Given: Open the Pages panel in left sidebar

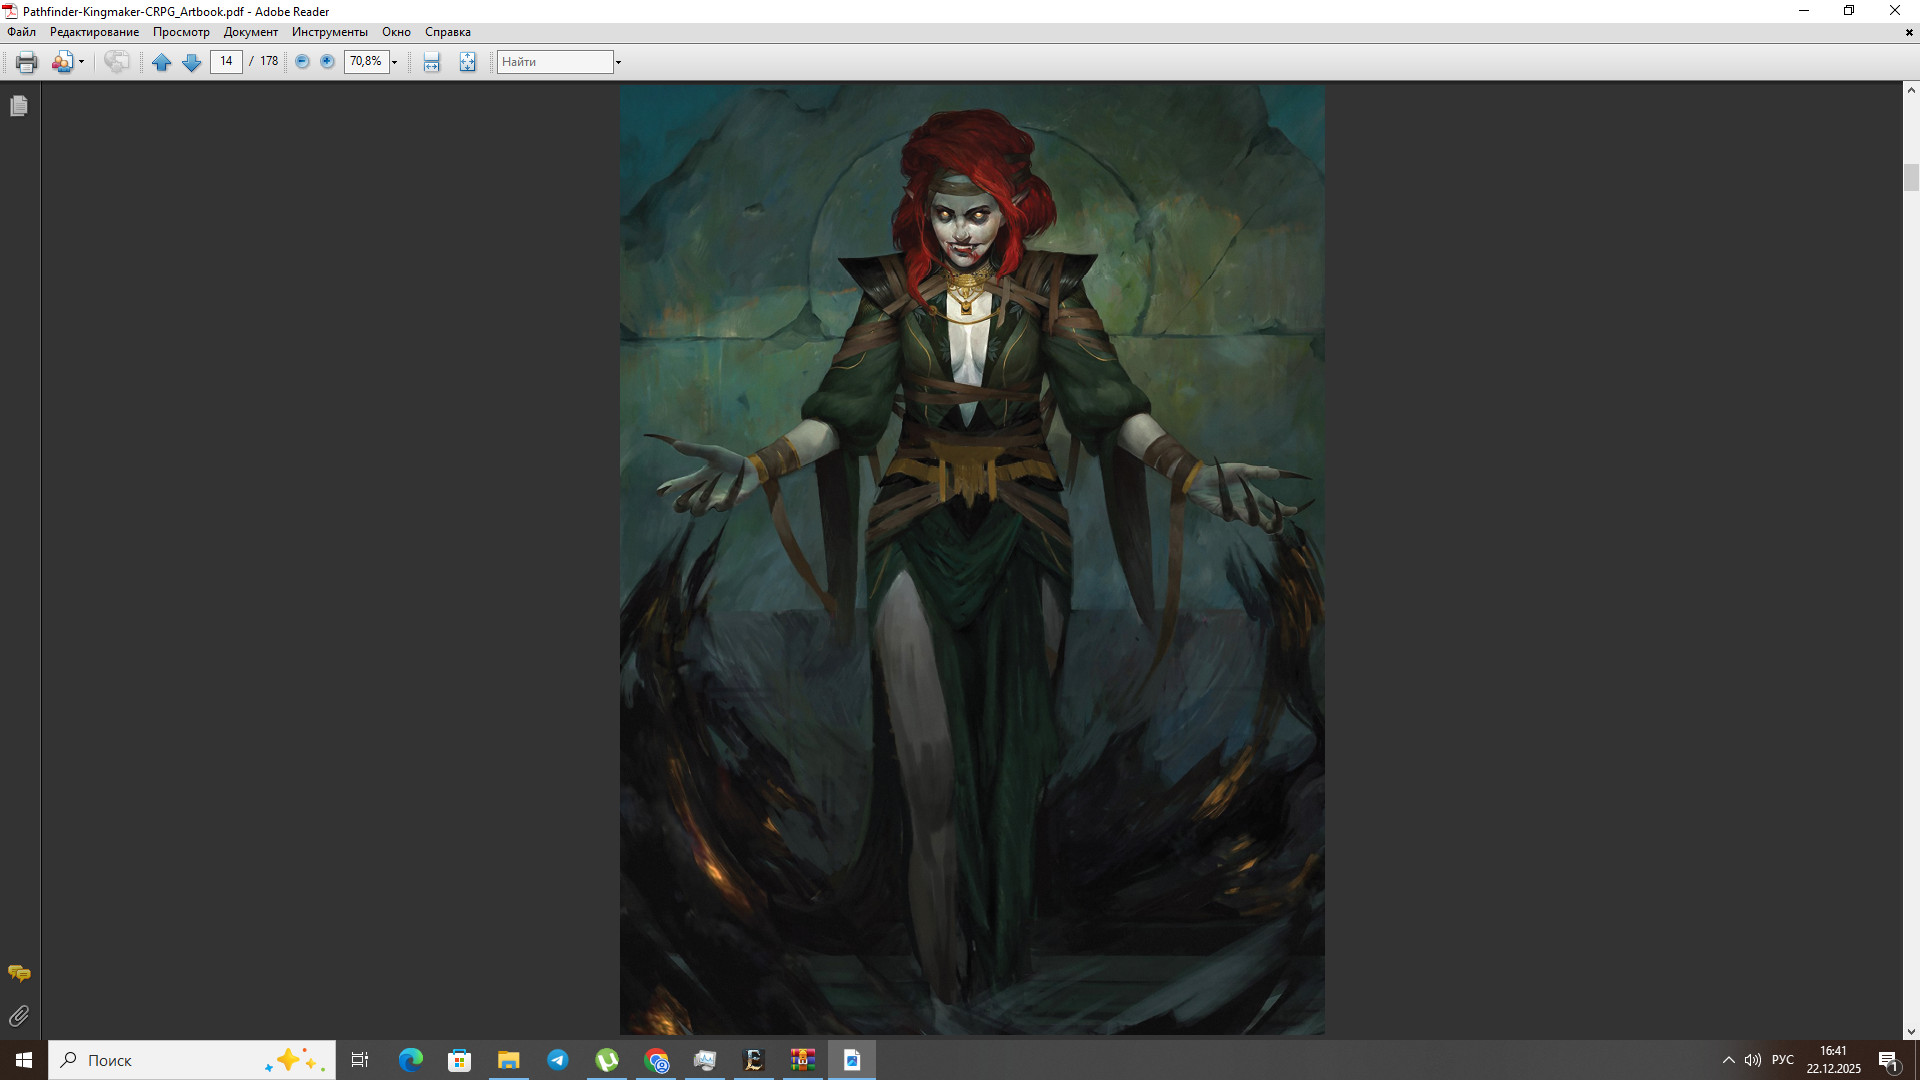Looking at the screenshot, I should point(19,106).
